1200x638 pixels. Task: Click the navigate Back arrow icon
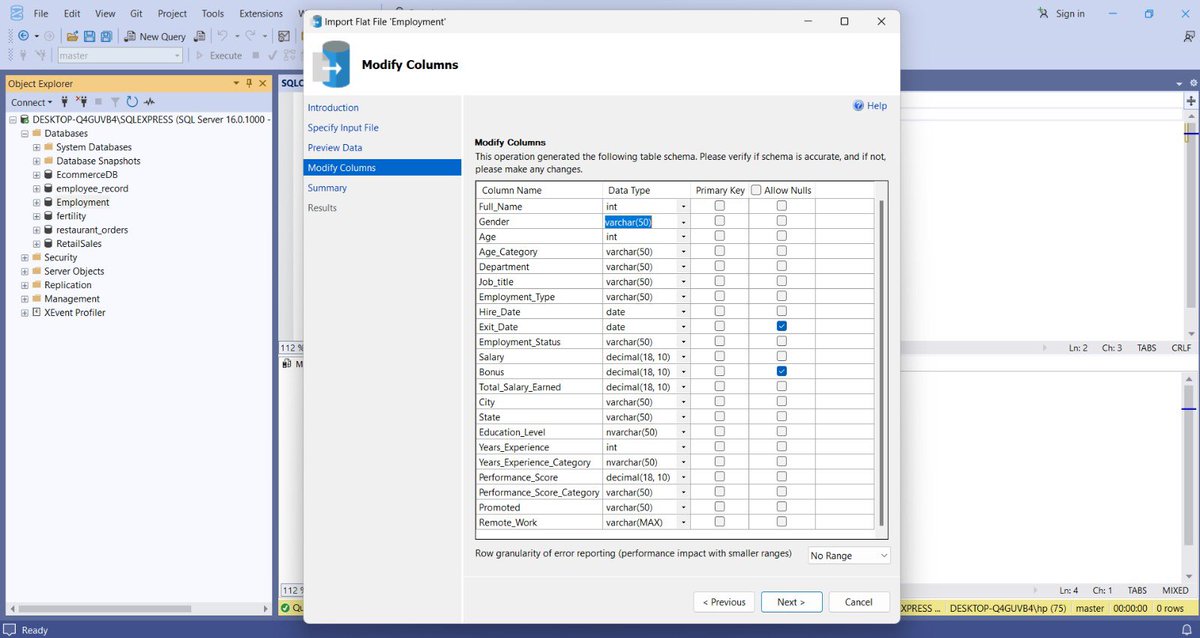point(23,36)
